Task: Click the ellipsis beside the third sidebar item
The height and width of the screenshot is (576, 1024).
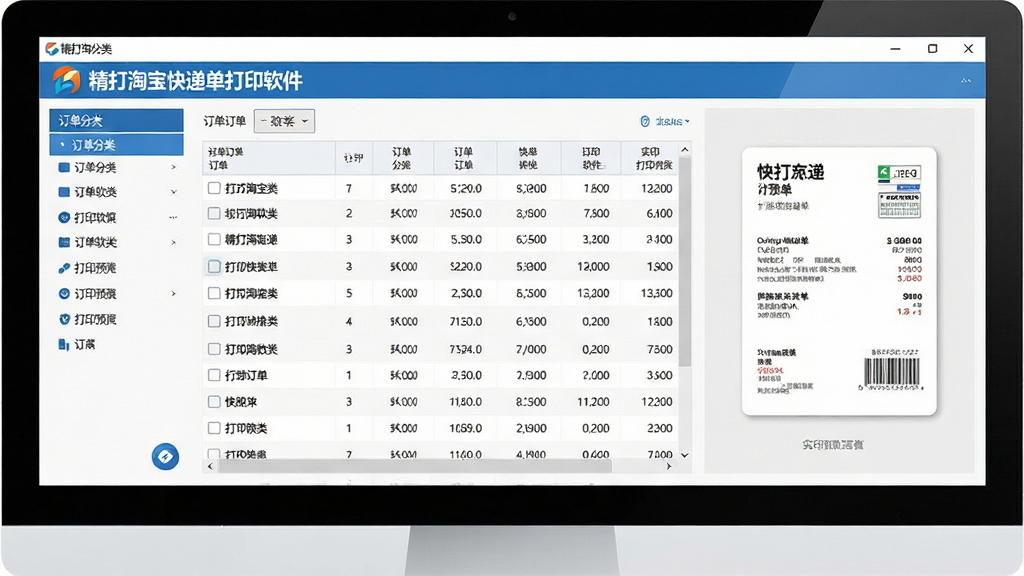Action: click(x=173, y=217)
